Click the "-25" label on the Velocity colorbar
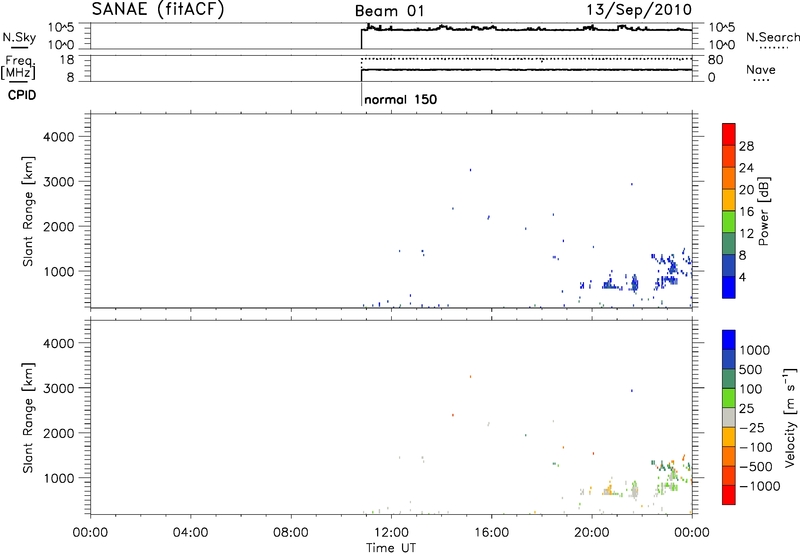 point(752,428)
